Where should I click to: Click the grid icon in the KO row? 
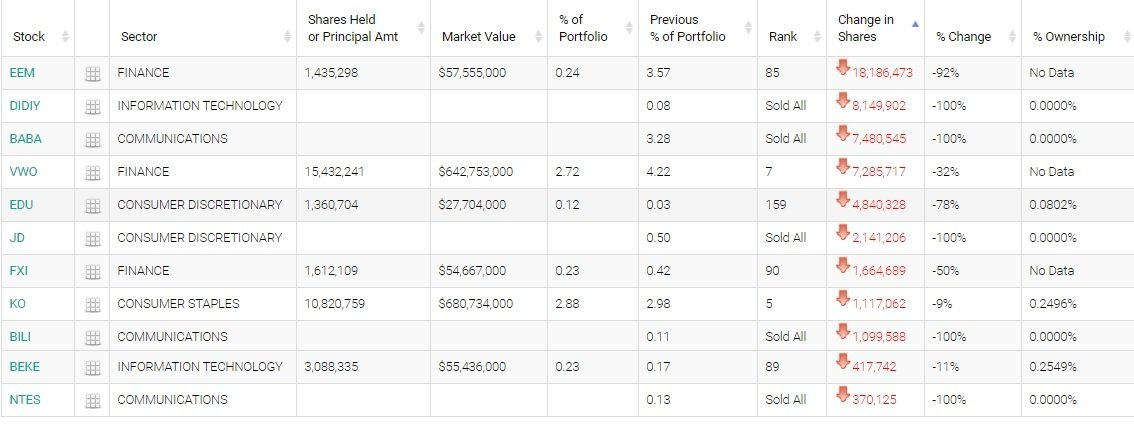tap(93, 304)
